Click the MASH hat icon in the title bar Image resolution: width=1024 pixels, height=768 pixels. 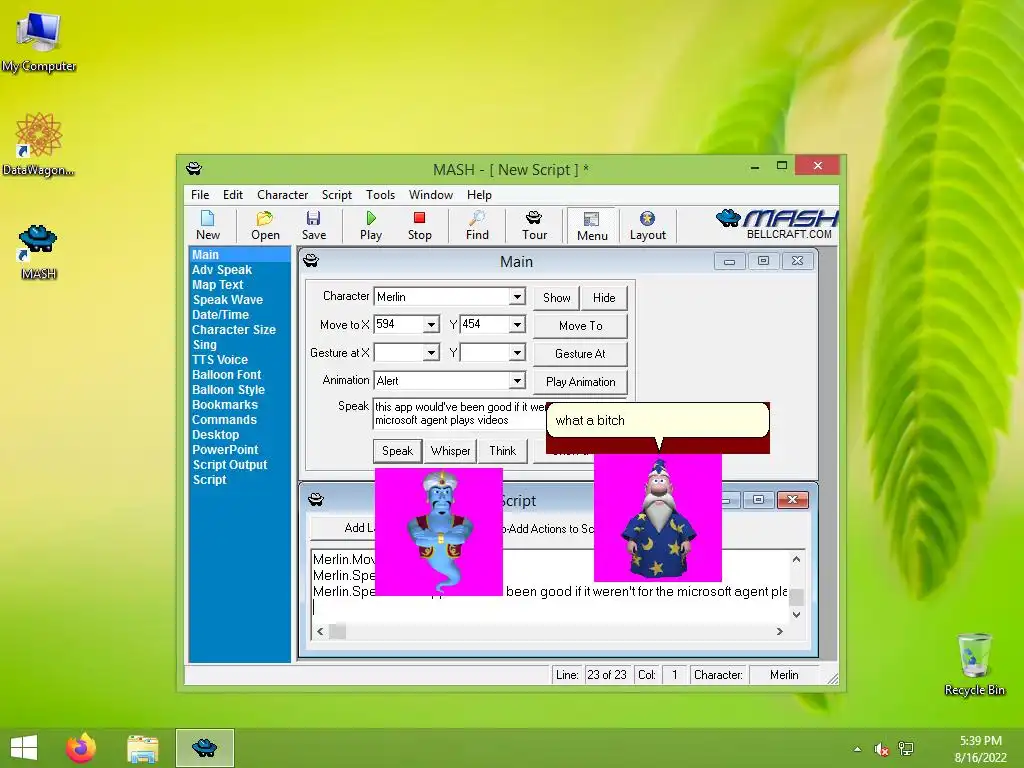coord(194,168)
